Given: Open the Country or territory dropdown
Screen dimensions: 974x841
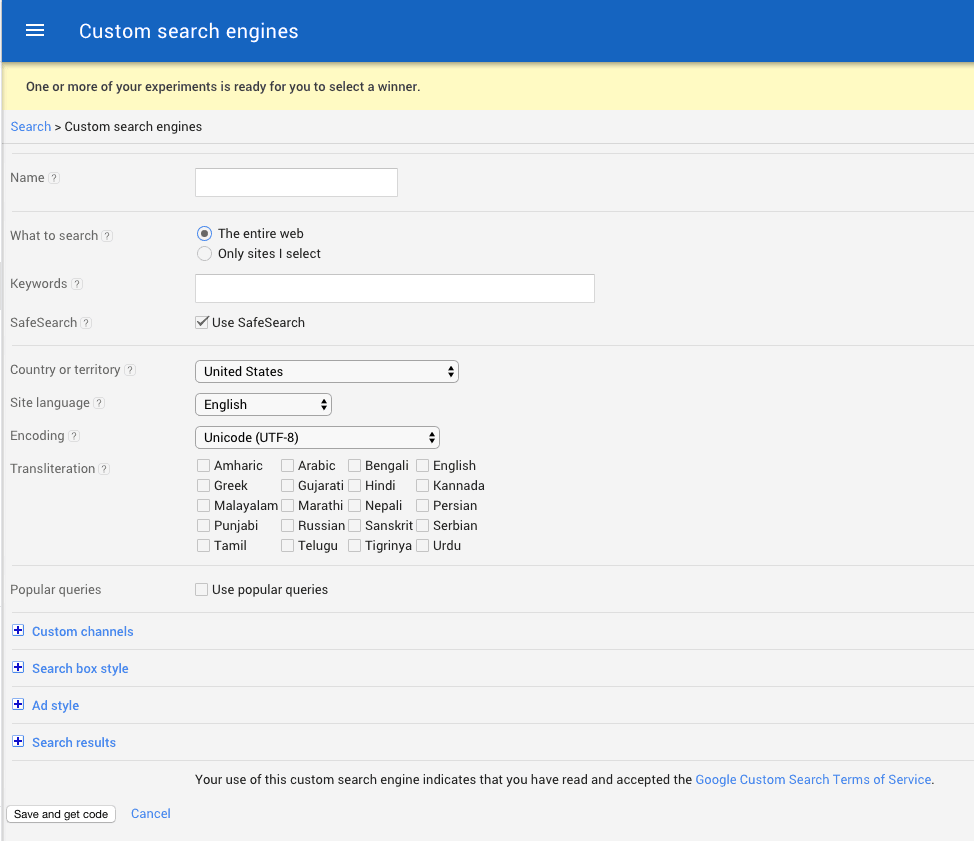Looking at the screenshot, I should tap(327, 371).
